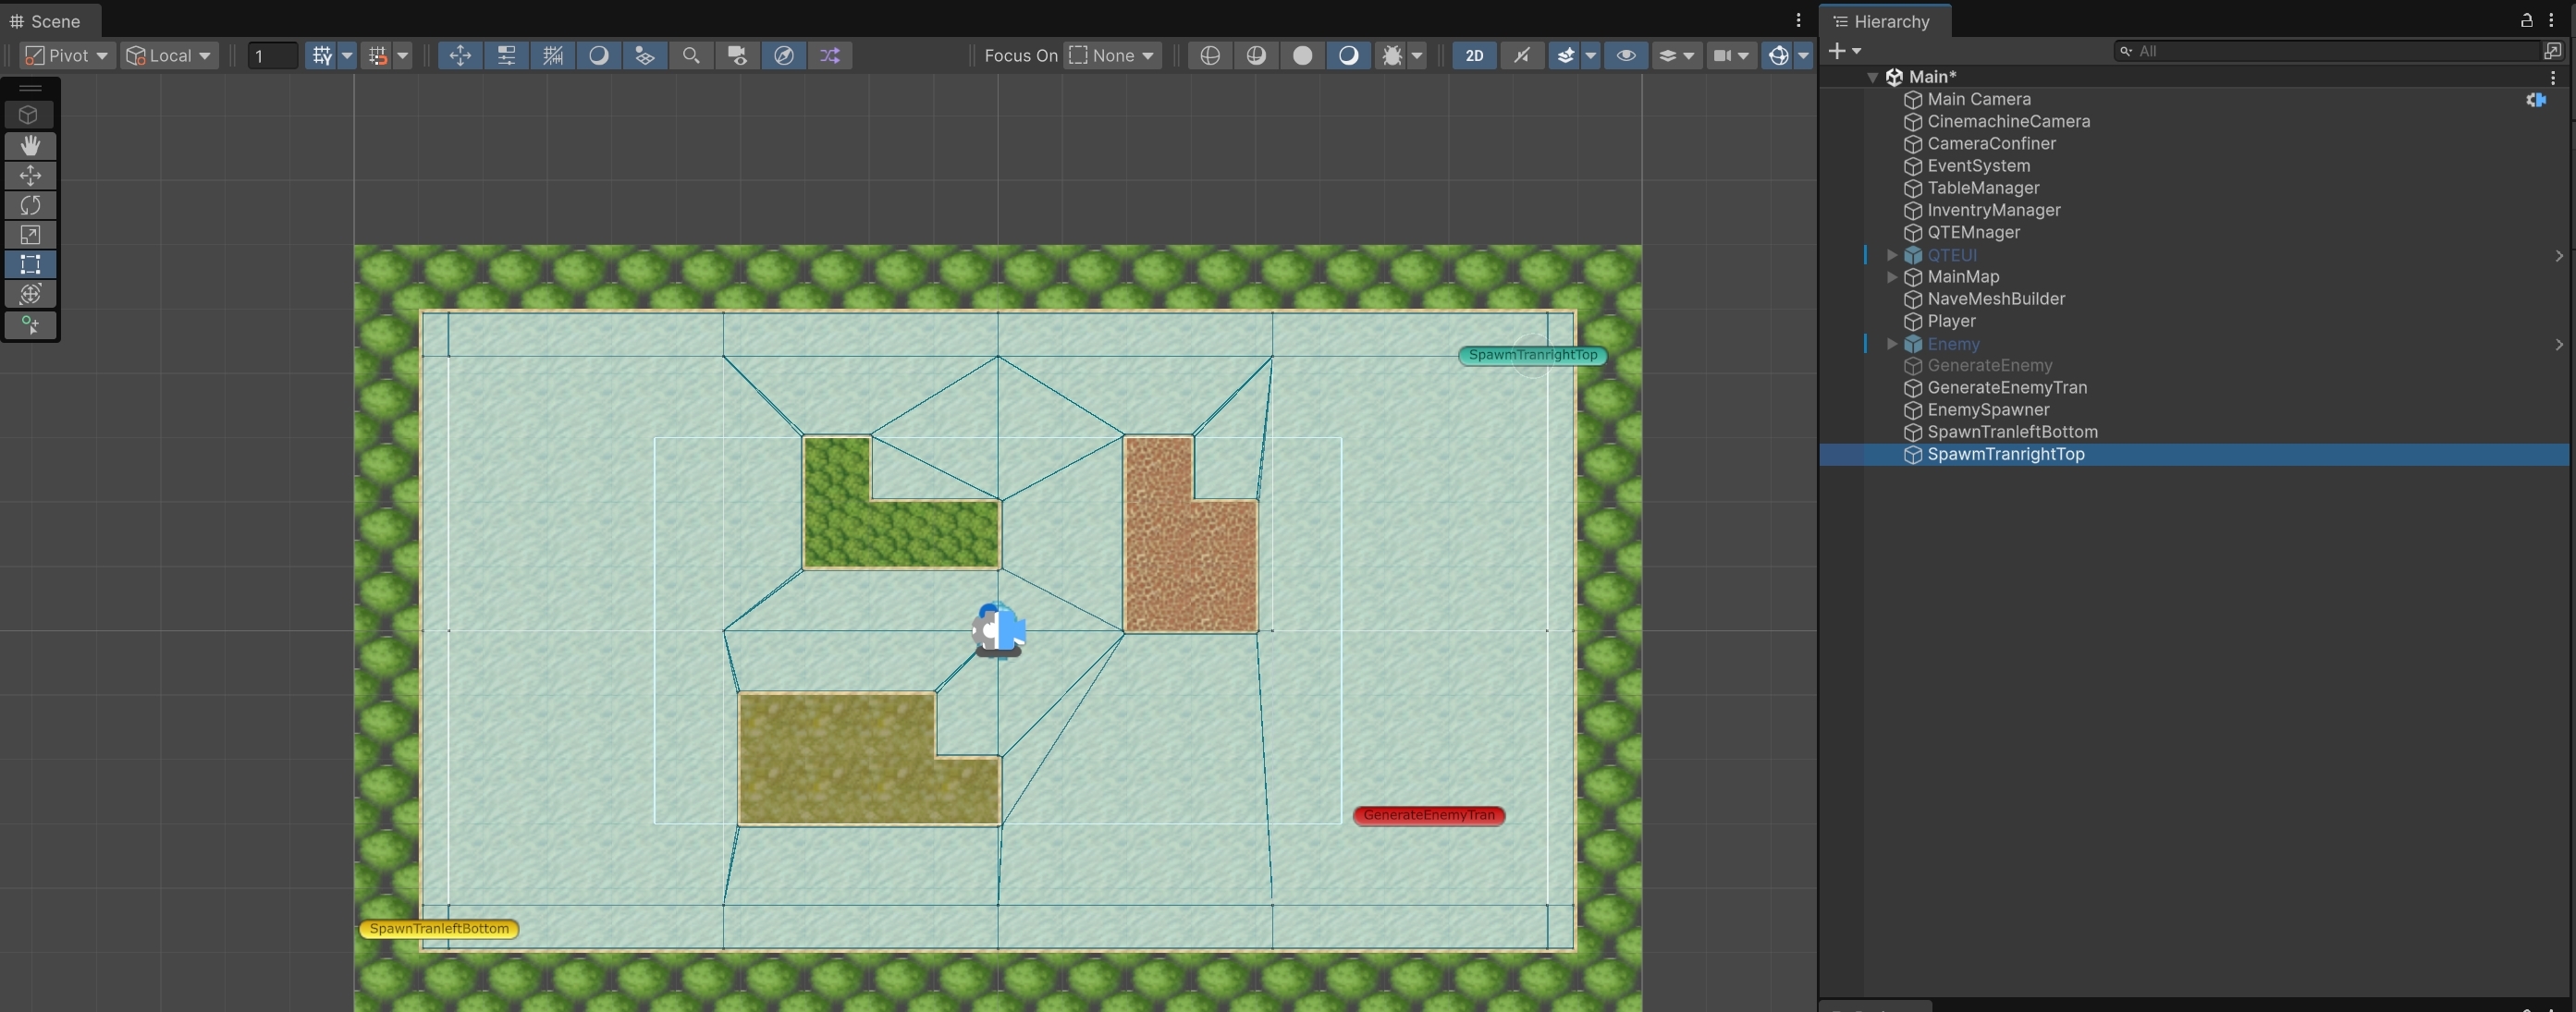Open the Pivot handle position dropdown

67,56
